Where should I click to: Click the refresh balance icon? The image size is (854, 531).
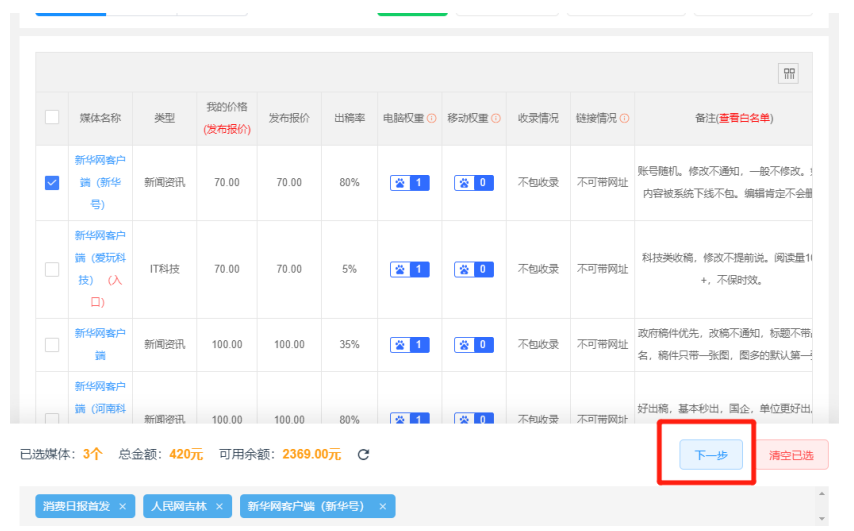364,455
